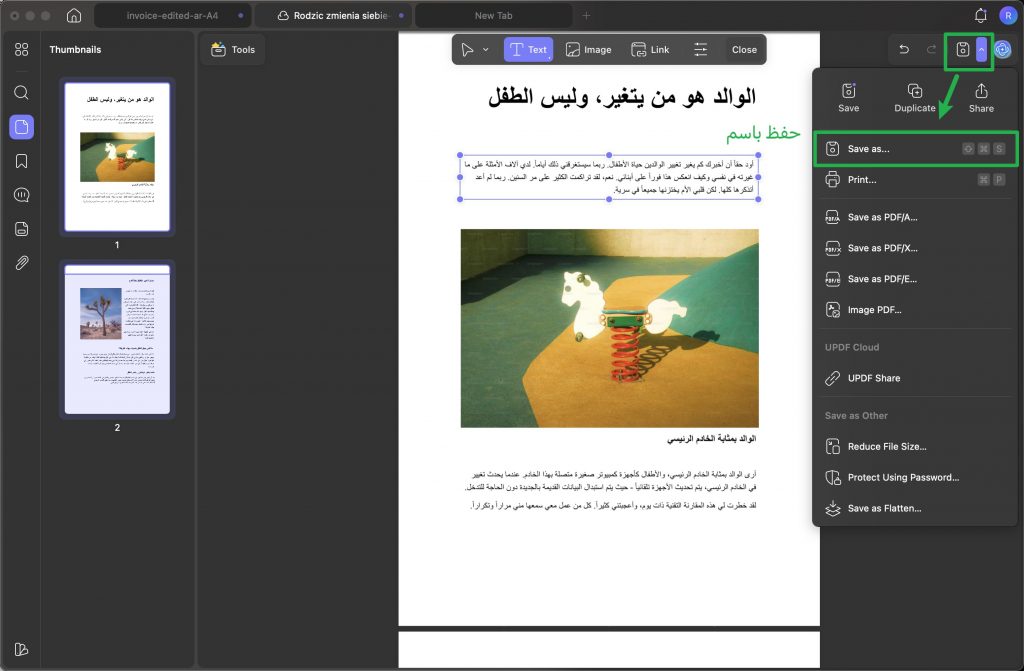The width and height of the screenshot is (1024, 671).
Task: Open the UPDF AI assistant icon
Action: click(1002, 50)
